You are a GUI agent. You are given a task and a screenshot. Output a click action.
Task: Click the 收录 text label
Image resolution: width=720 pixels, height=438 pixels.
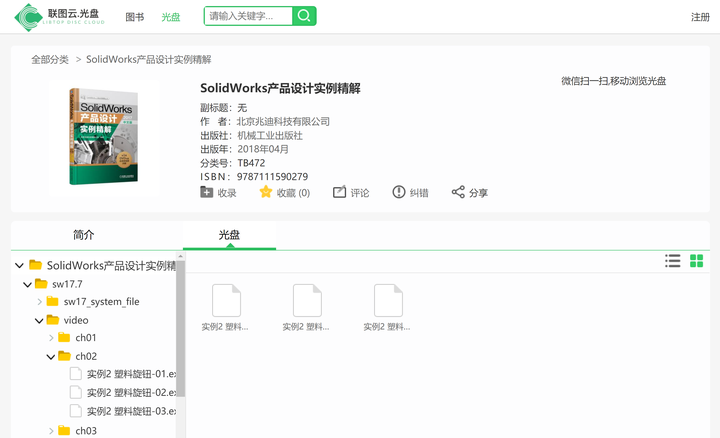[227, 193]
